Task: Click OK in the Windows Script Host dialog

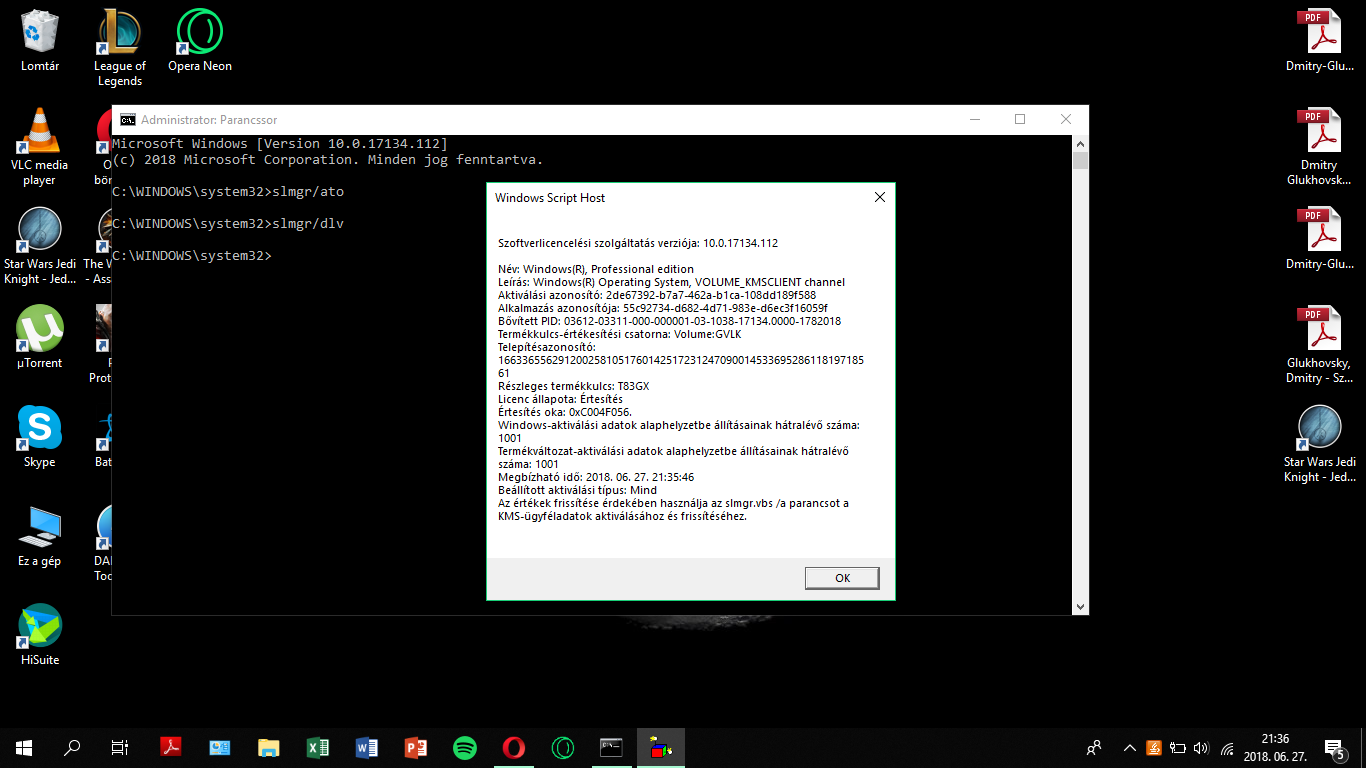Action: (842, 578)
